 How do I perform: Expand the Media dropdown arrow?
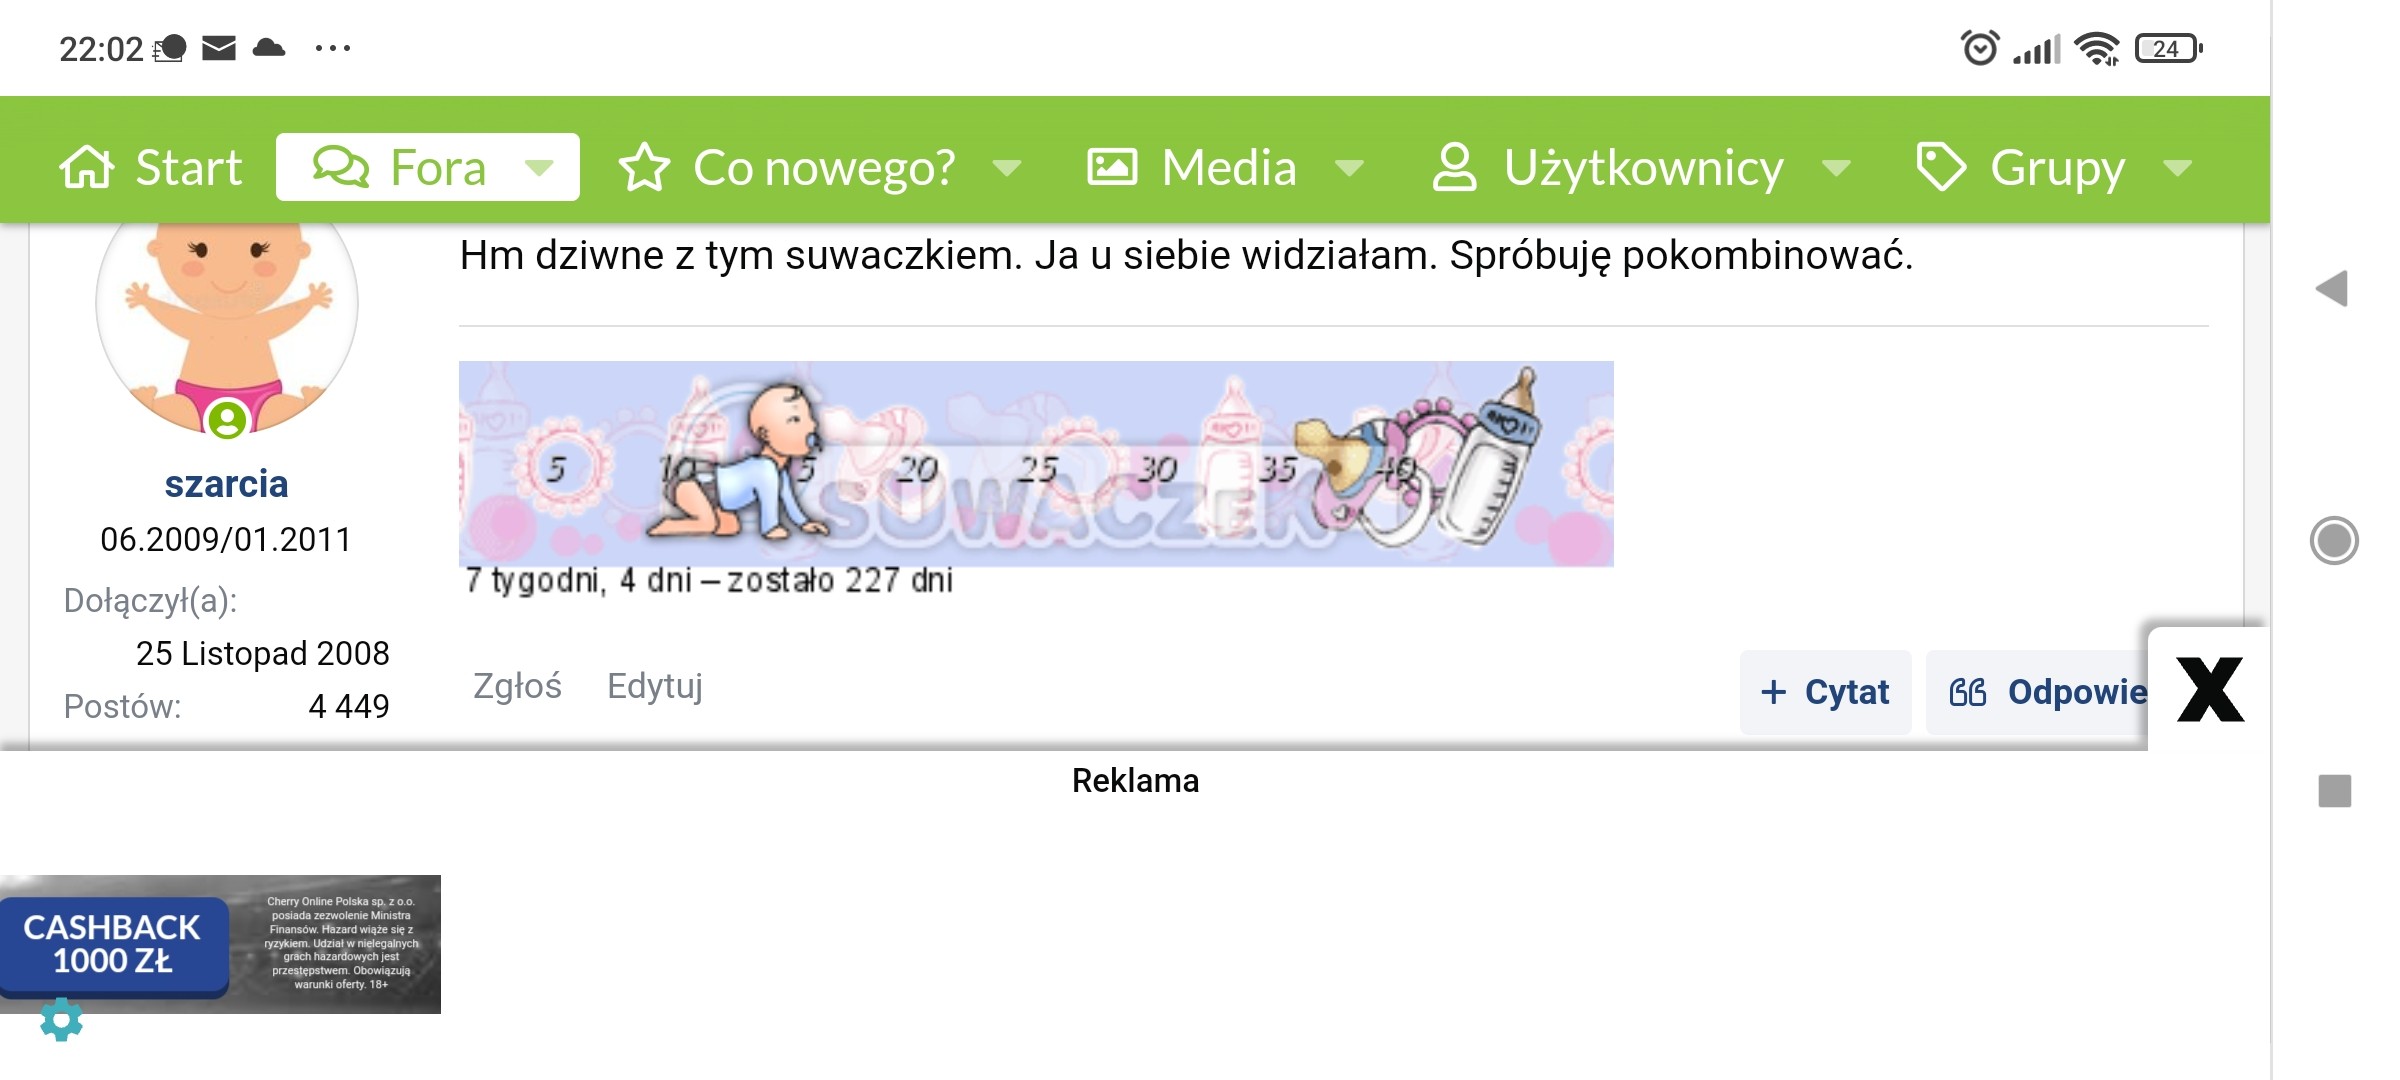coord(1349,168)
